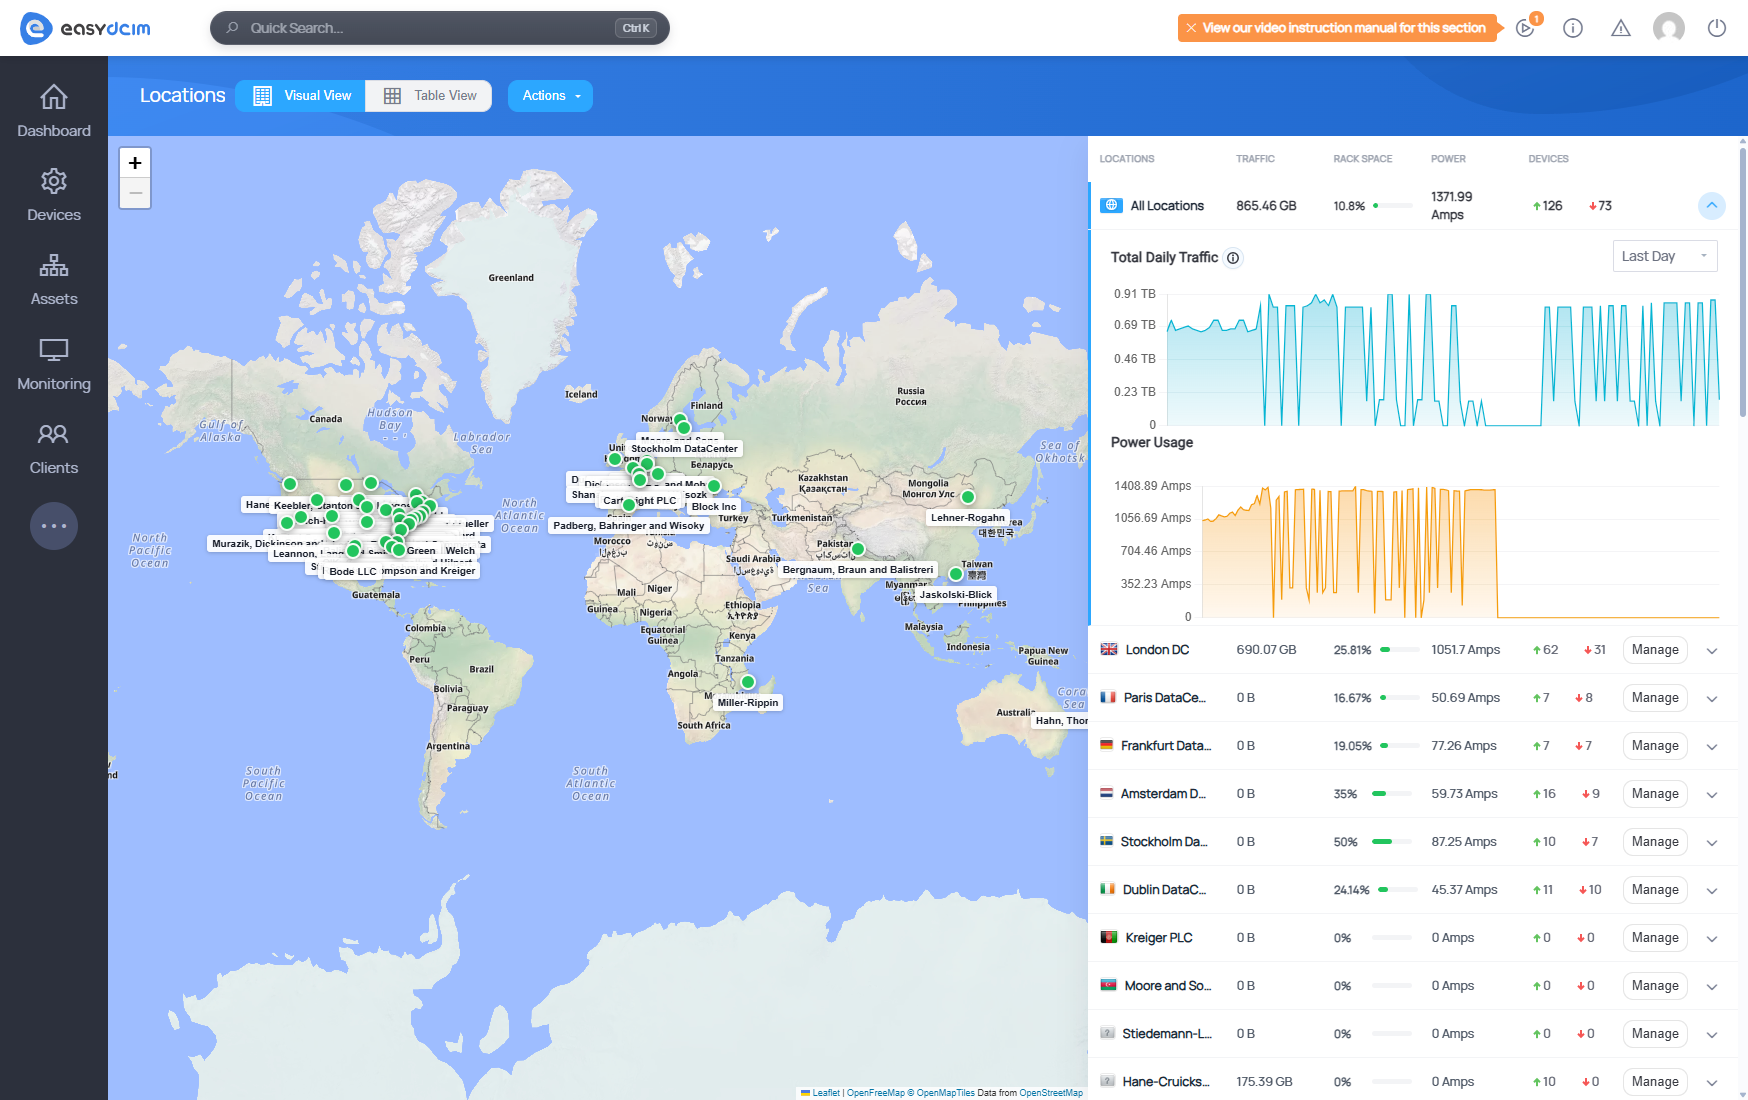The height and width of the screenshot is (1100, 1748).
Task: Click the Jaskolski-Blick map marker
Action: [x=955, y=574]
